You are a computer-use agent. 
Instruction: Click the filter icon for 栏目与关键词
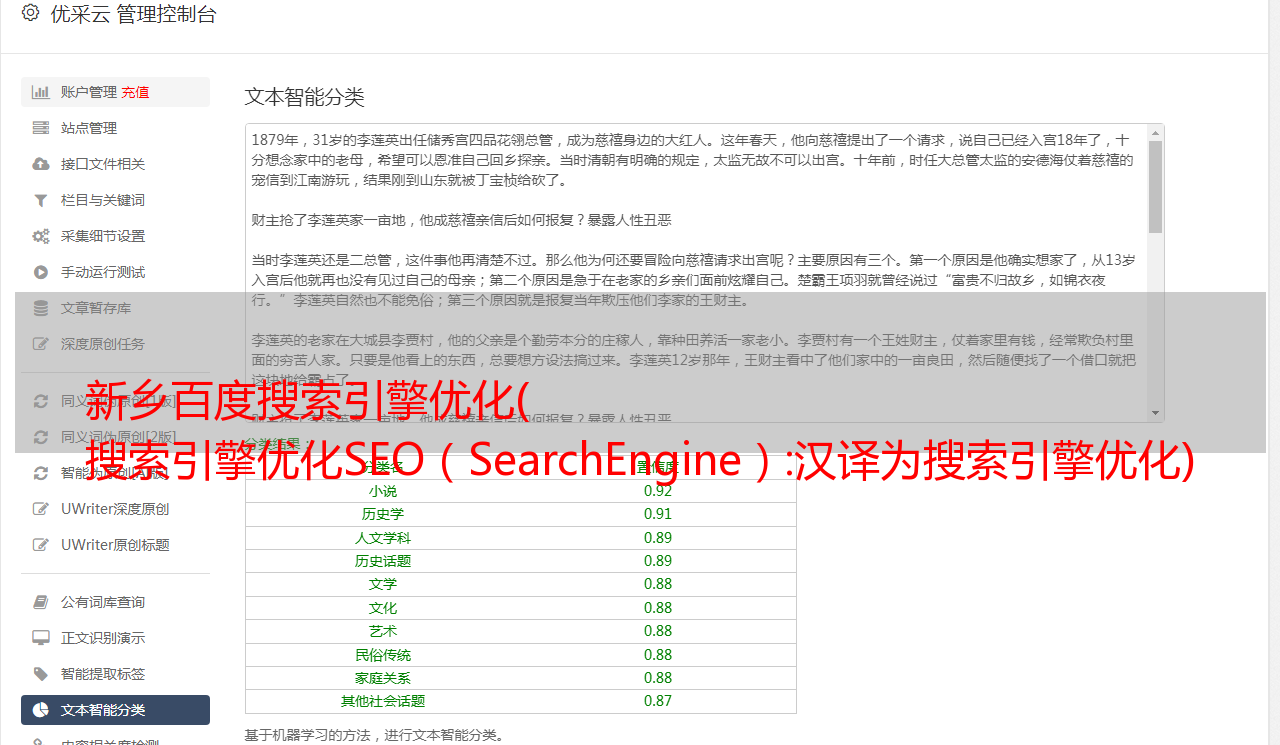pyautogui.click(x=41, y=200)
